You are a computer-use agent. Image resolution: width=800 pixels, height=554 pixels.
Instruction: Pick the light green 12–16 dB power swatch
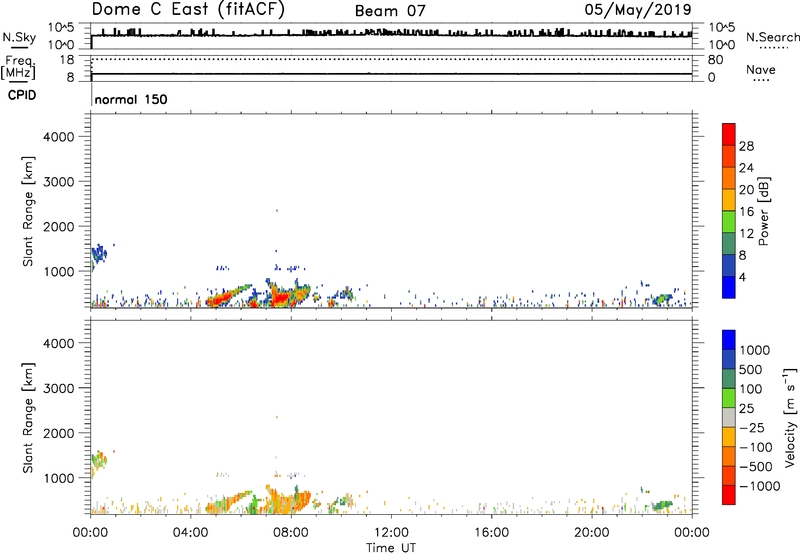(729, 222)
